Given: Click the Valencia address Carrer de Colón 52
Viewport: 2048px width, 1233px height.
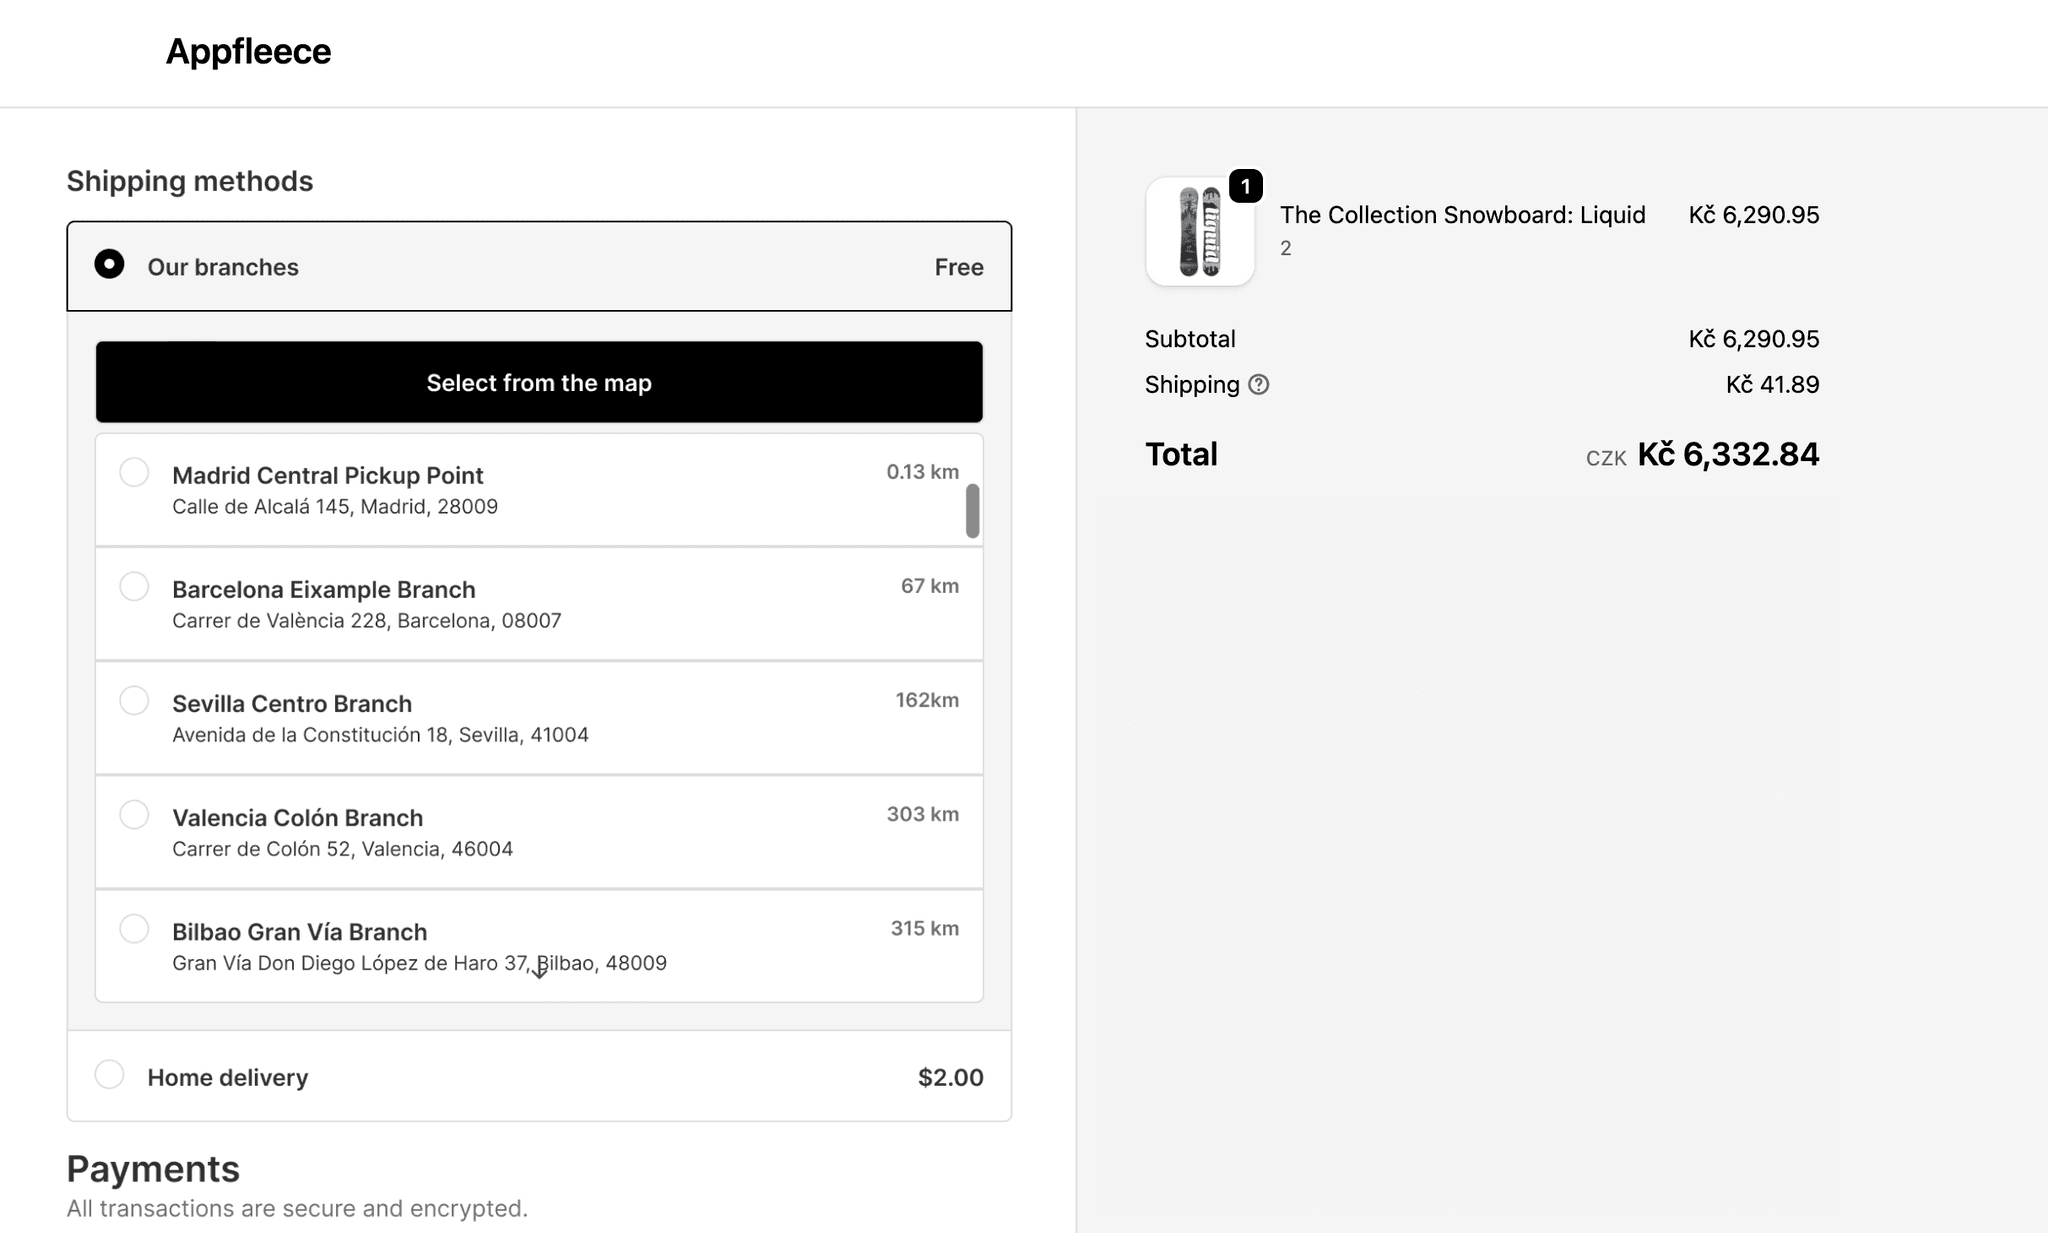Looking at the screenshot, I should 342,848.
